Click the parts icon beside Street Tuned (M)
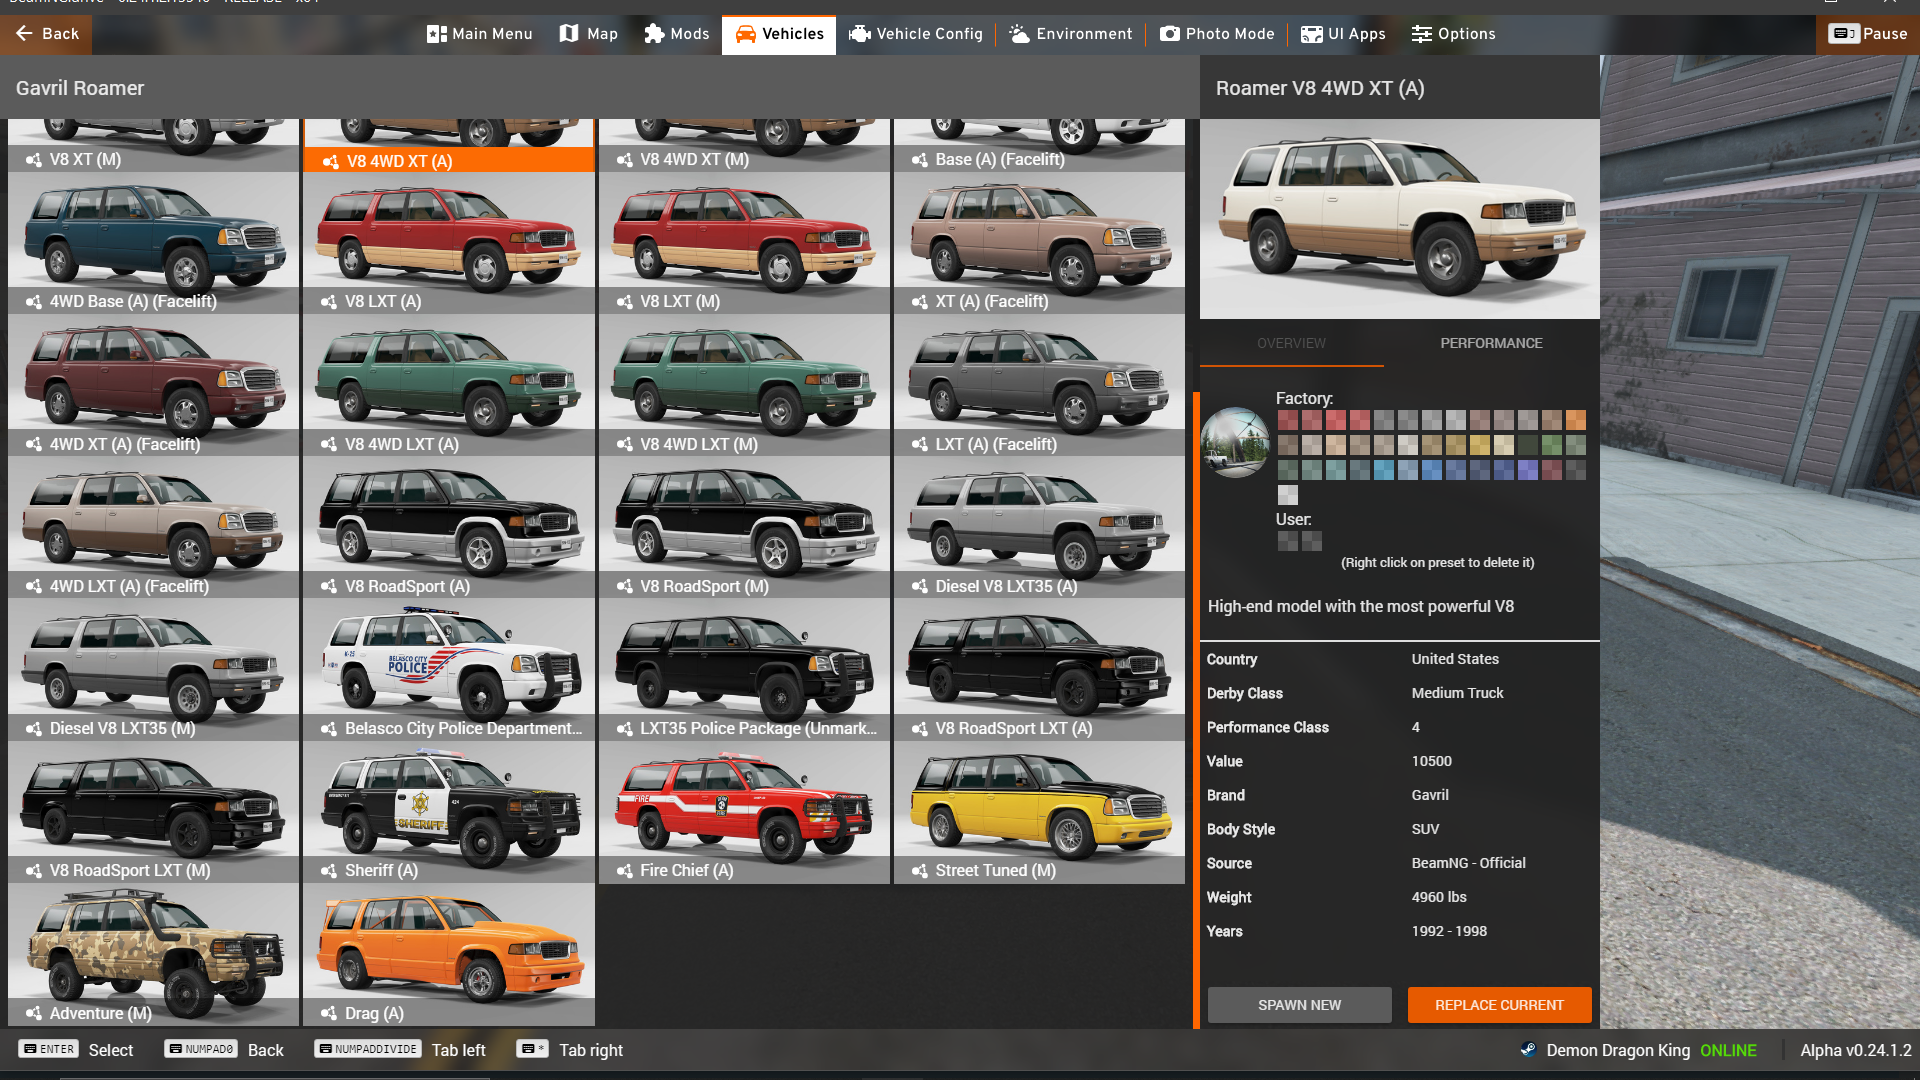Image resolution: width=1920 pixels, height=1080 pixels. pos(920,871)
